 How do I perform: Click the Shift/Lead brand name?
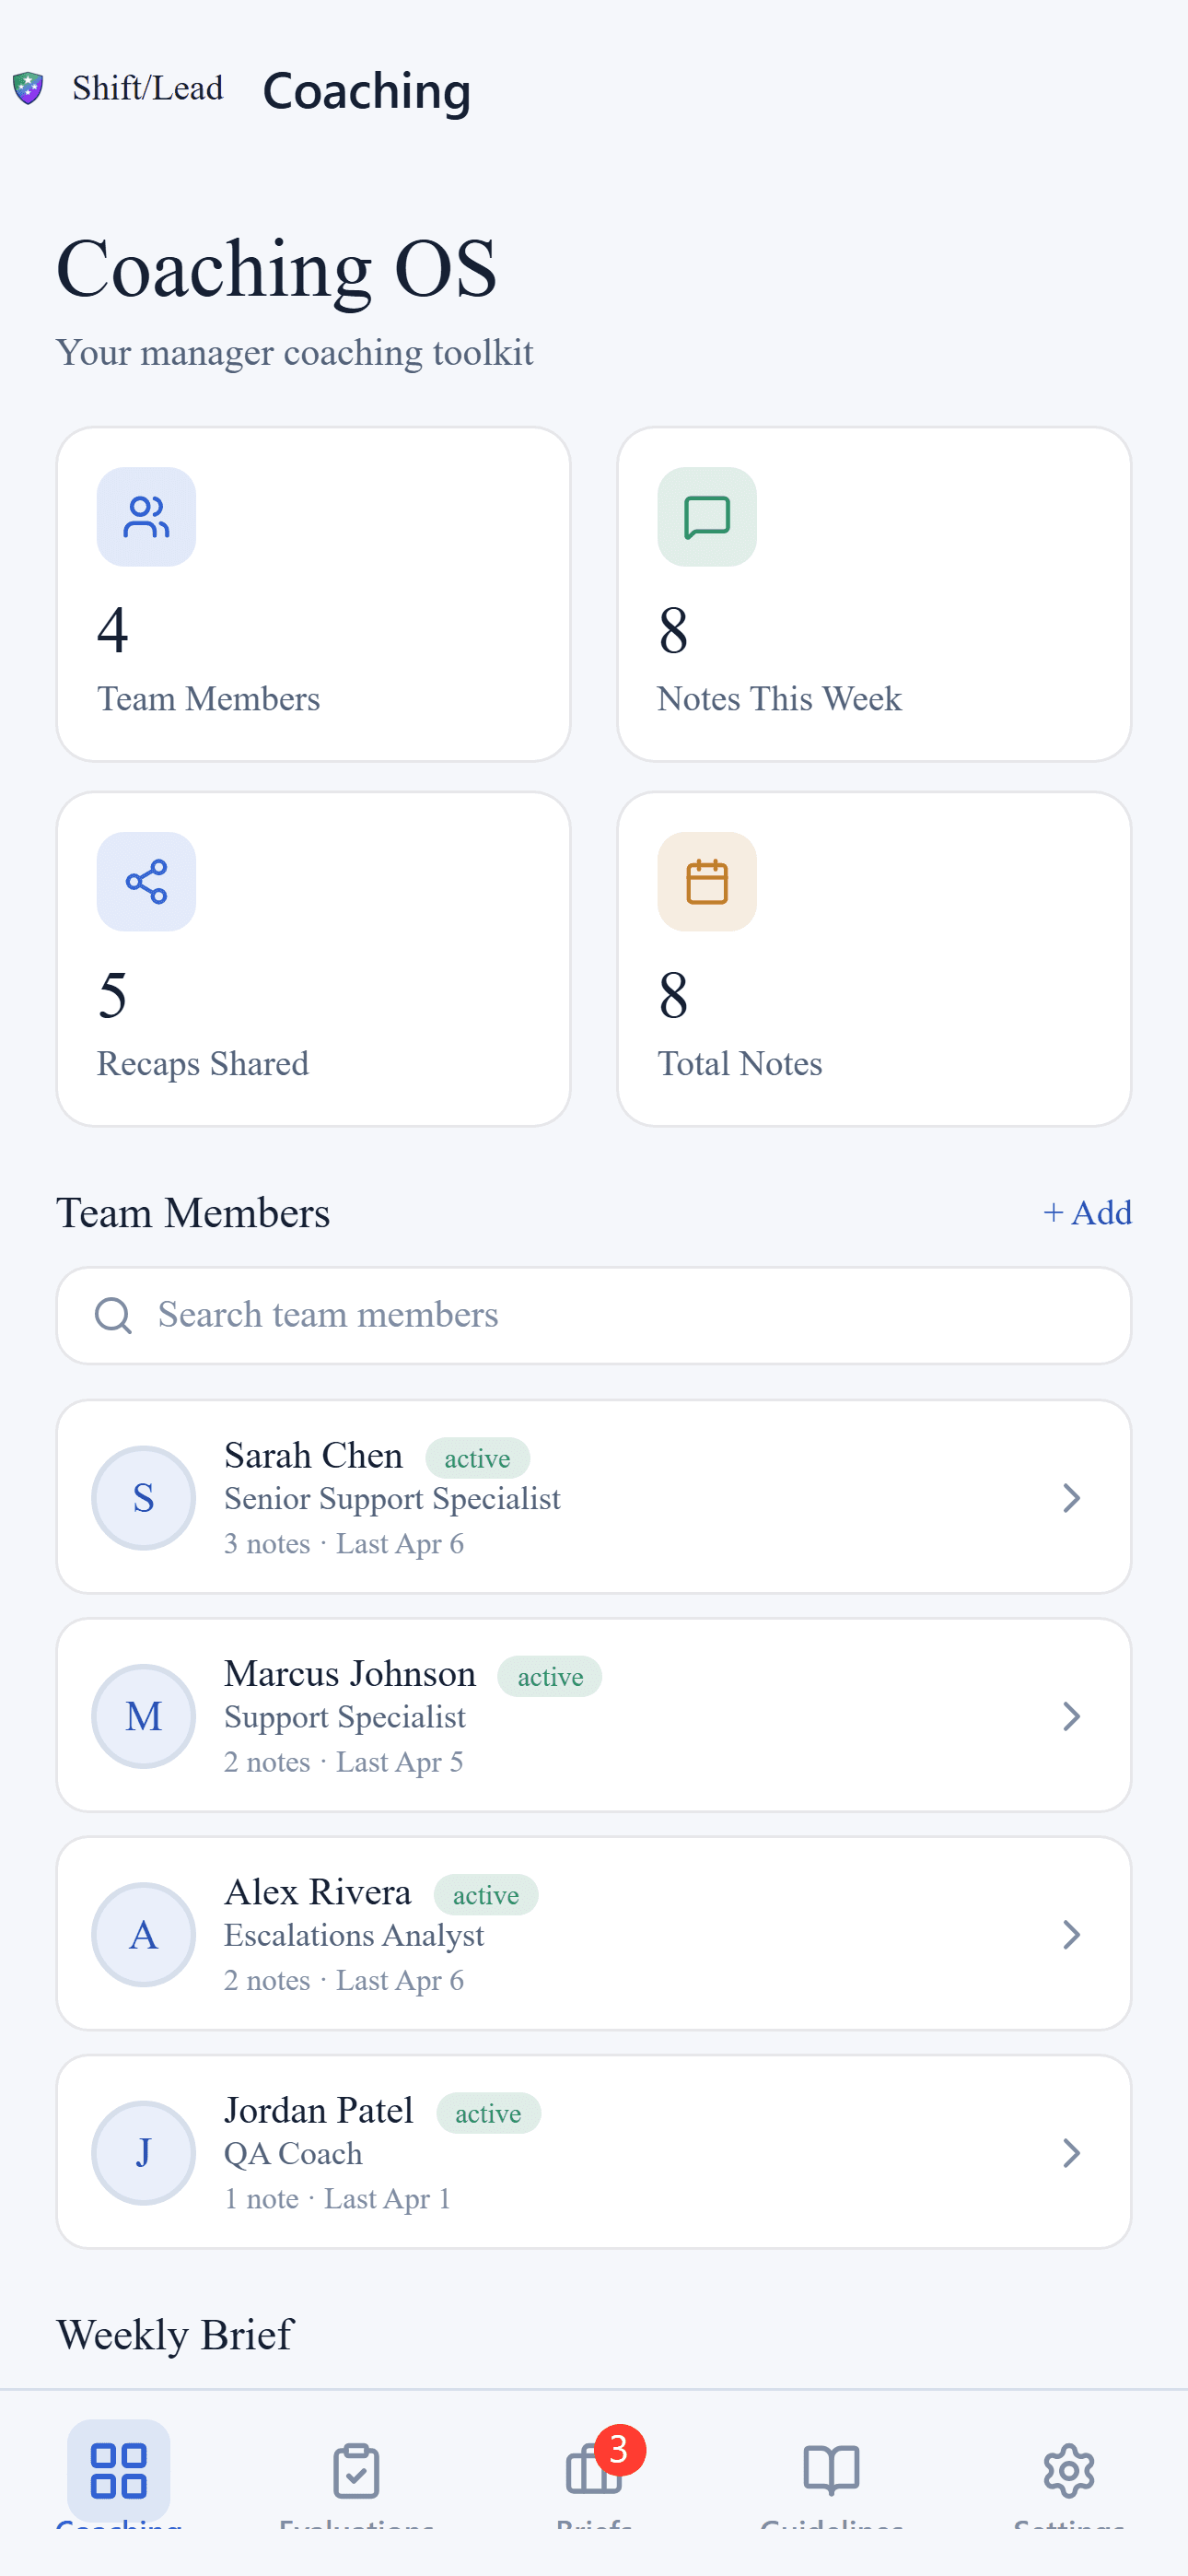(x=148, y=88)
